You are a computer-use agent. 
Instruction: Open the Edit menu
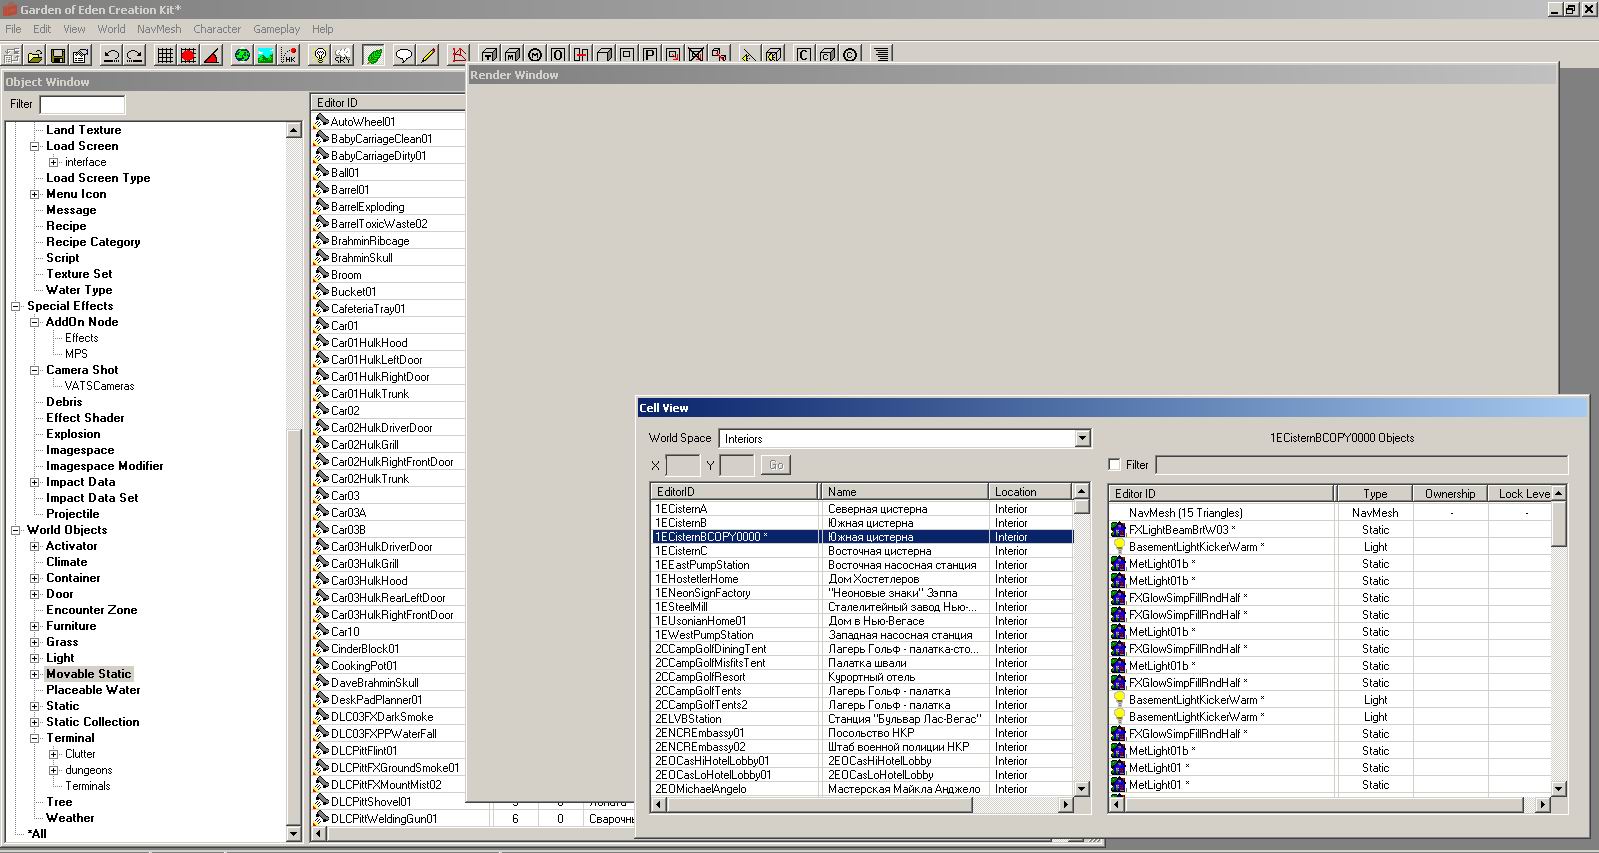42,29
